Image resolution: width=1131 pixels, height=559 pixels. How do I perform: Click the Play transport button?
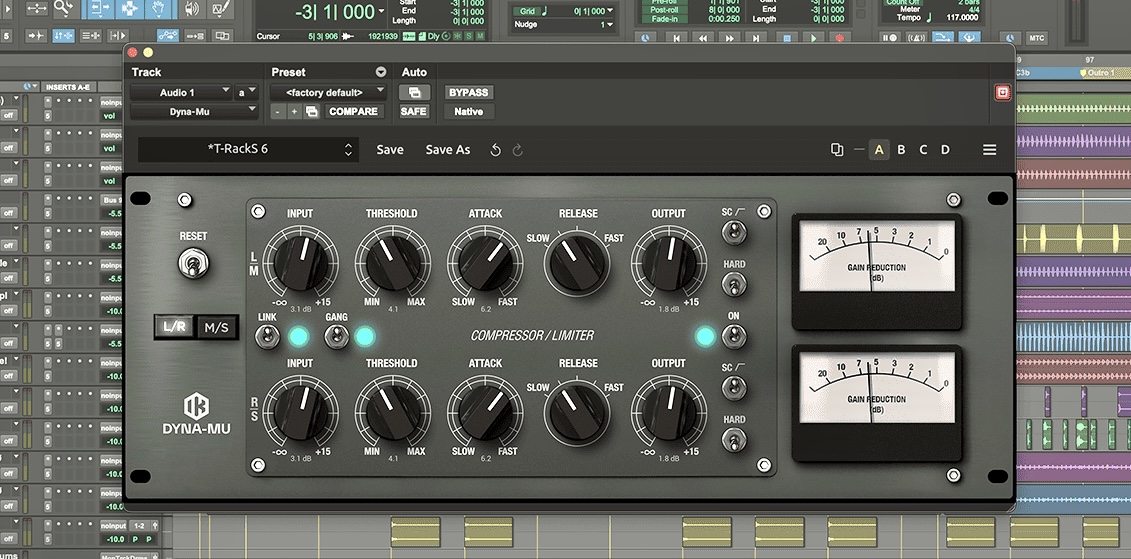coord(813,38)
